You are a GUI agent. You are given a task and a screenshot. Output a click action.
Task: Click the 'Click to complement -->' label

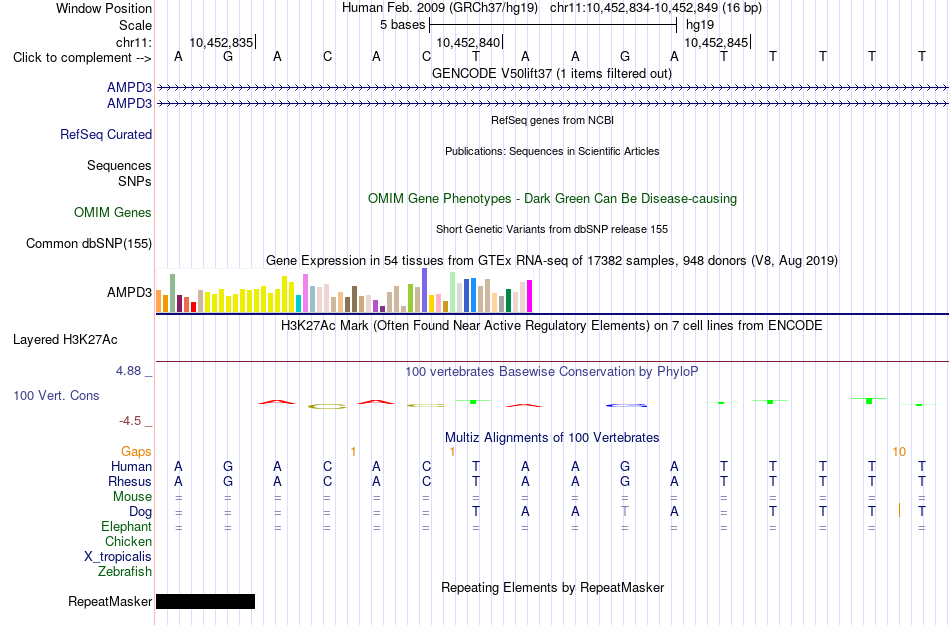tap(82, 58)
